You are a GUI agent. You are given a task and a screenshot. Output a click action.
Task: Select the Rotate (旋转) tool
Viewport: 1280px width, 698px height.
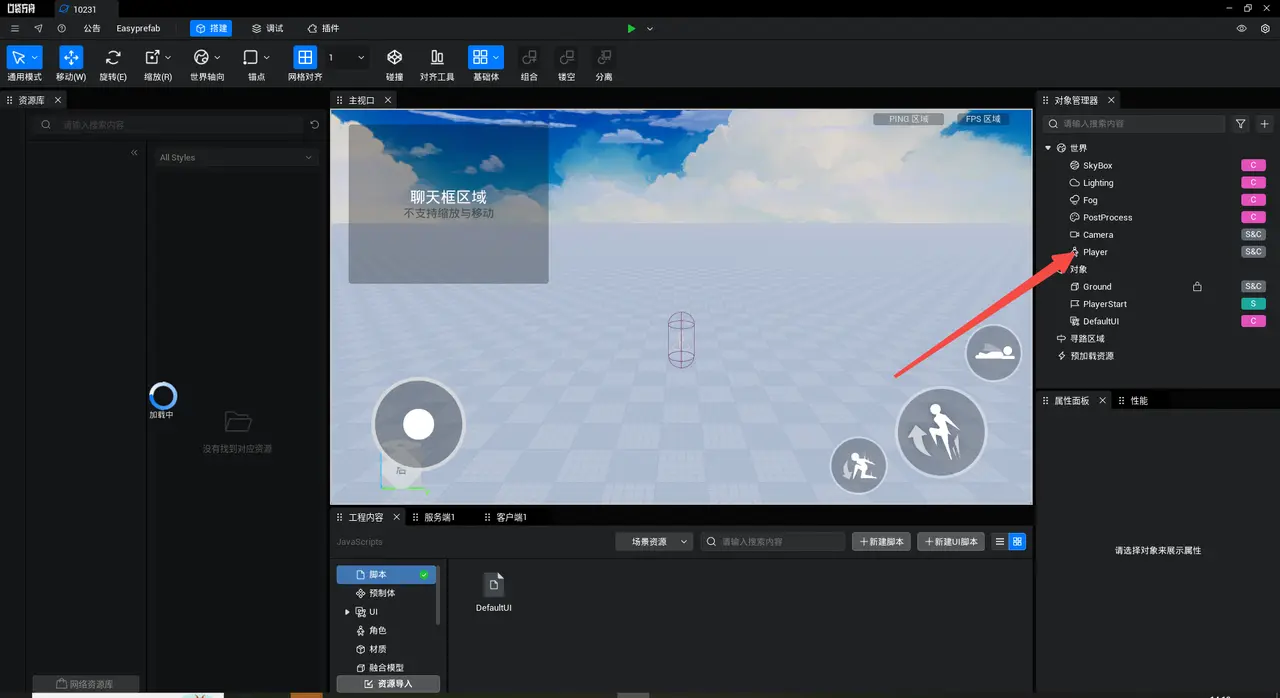click(113, 58)
